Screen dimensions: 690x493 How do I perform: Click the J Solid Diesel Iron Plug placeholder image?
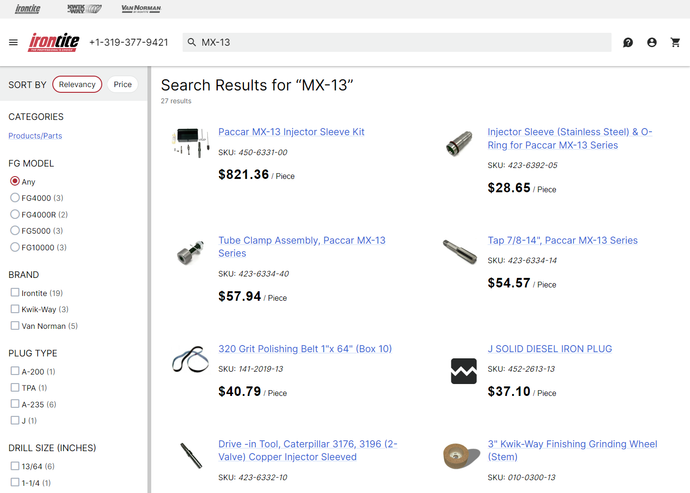[464, 371]
